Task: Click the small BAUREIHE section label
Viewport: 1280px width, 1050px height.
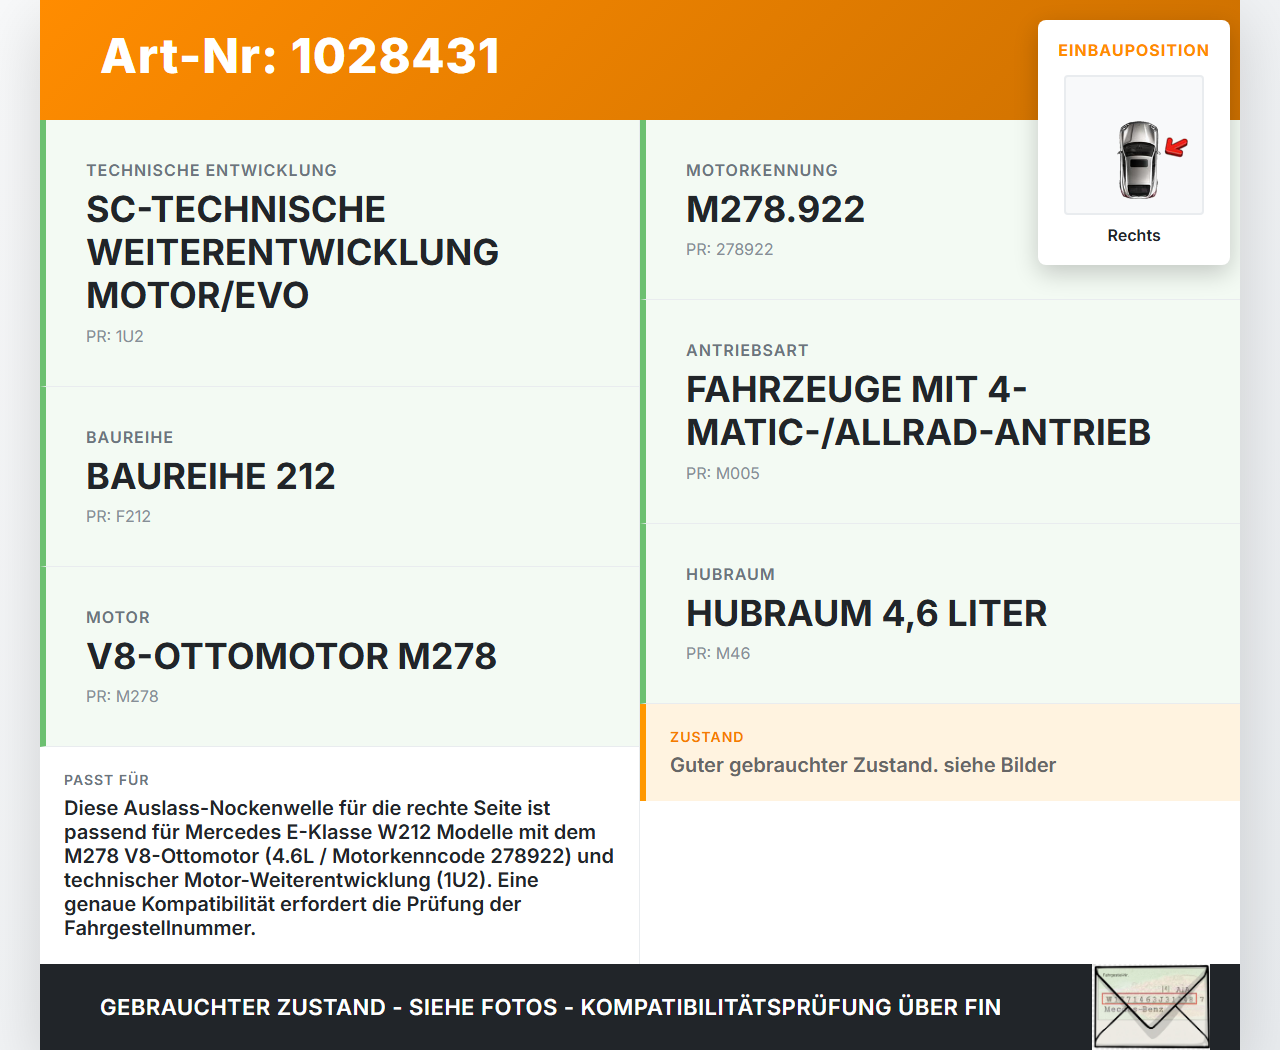Action: pyautogui.click(x=130, y=437)
